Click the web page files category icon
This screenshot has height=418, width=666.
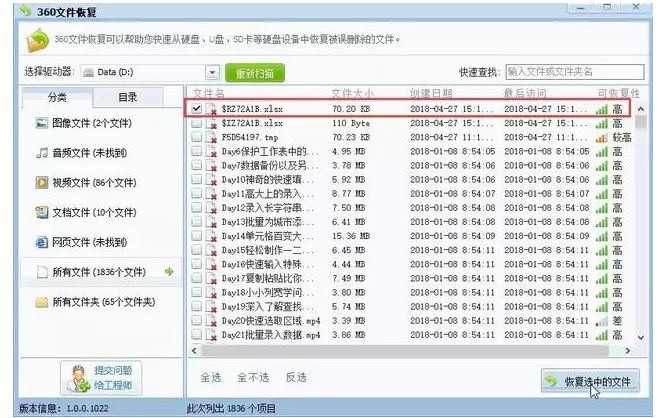click(41, 242)
